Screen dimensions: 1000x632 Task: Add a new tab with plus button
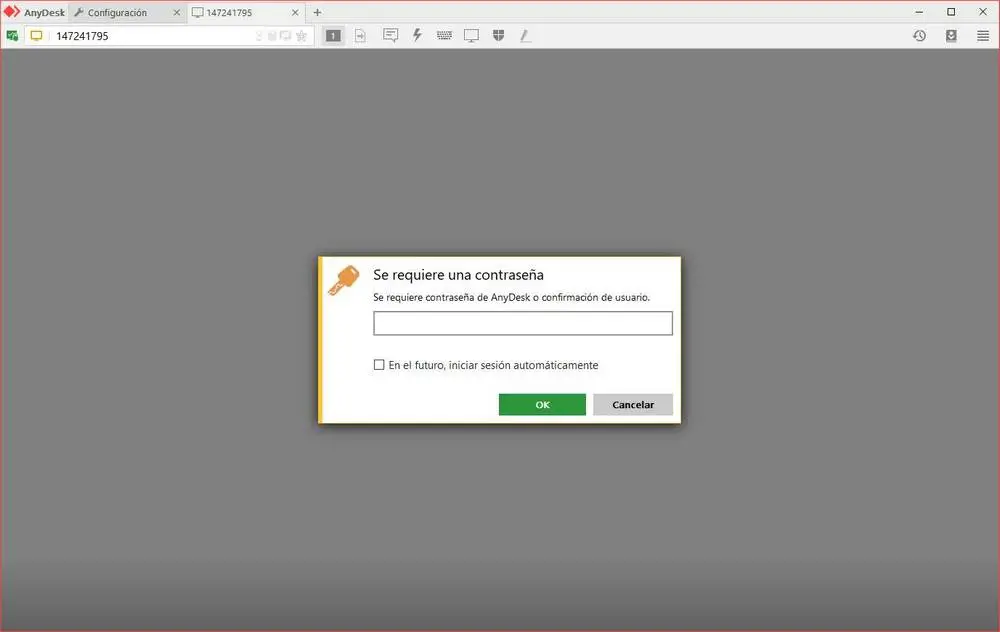click(x=317, y=12)
